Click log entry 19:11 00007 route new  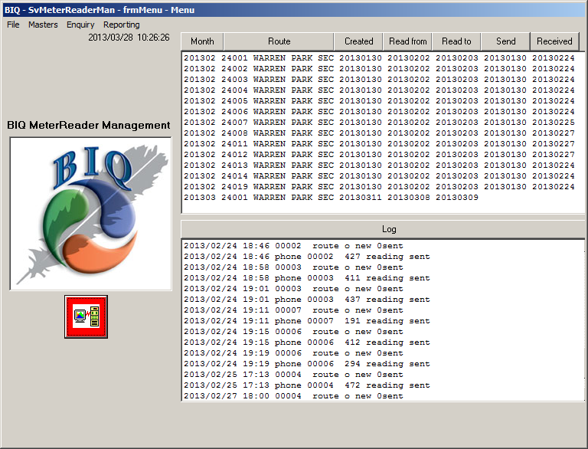coord(294,310)
